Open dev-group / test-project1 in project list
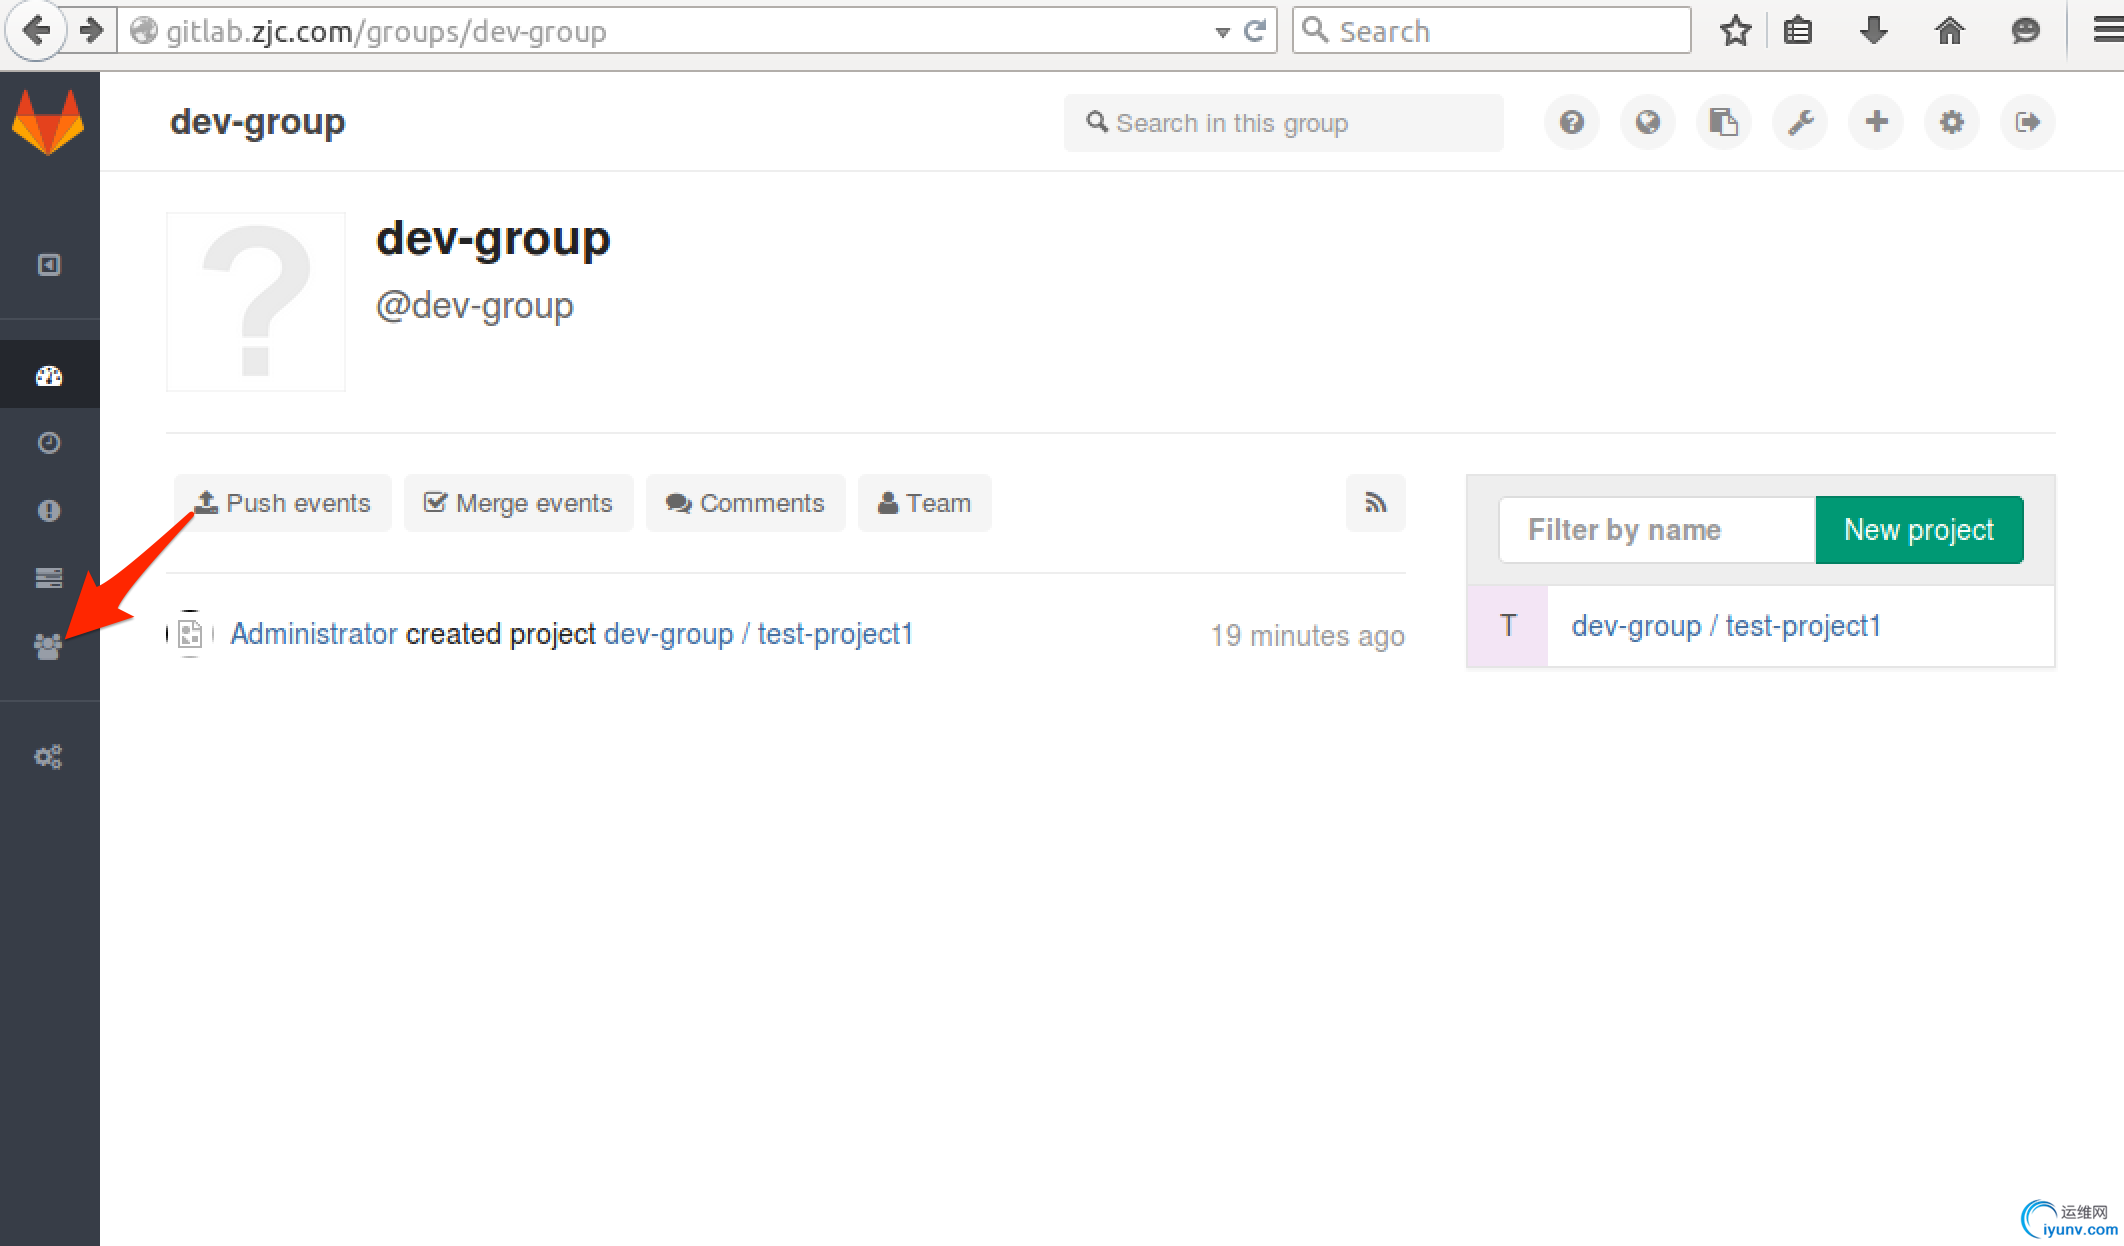Screen dimensions: 2124x1246 [x=1726, y=626]
